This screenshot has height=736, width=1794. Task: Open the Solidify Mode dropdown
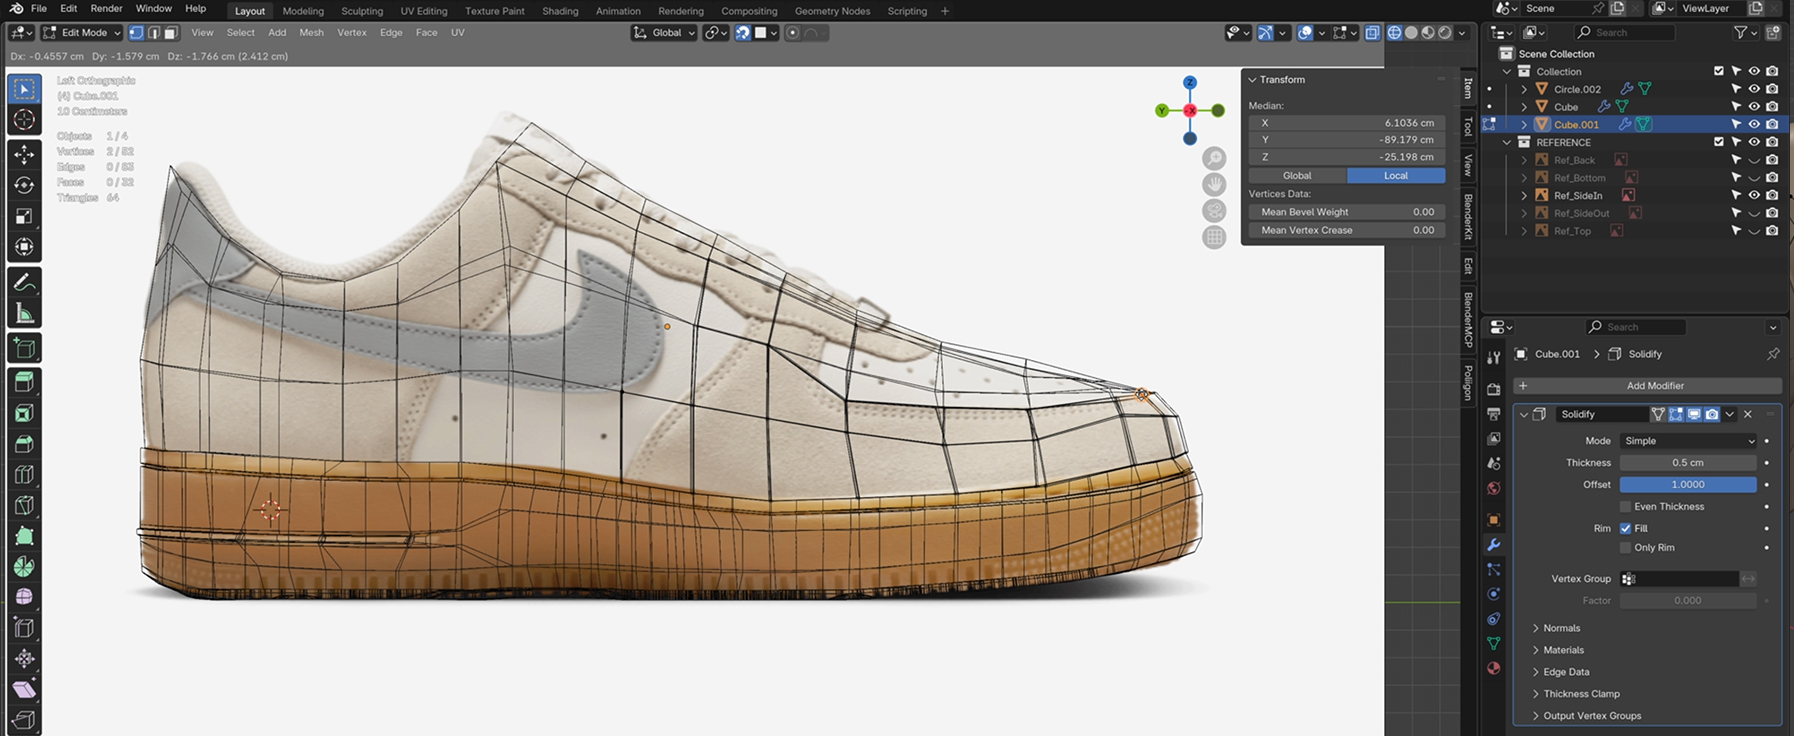[x=1688, y=441]
